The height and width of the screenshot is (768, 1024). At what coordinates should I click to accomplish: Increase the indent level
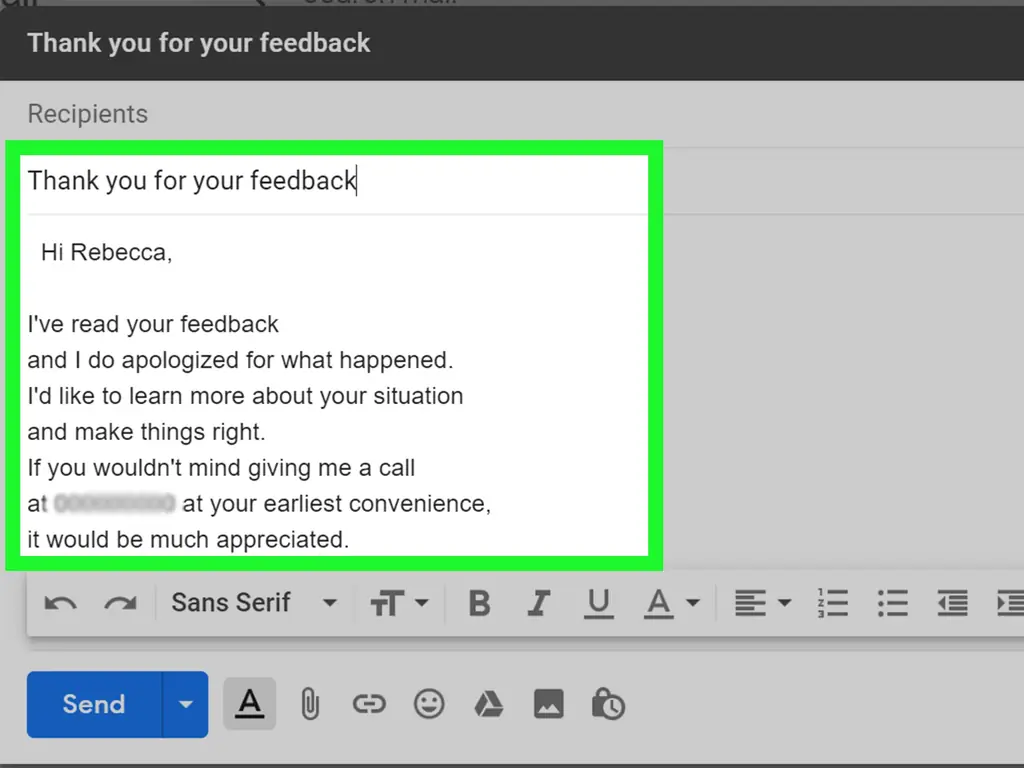tap(1010, 603)
